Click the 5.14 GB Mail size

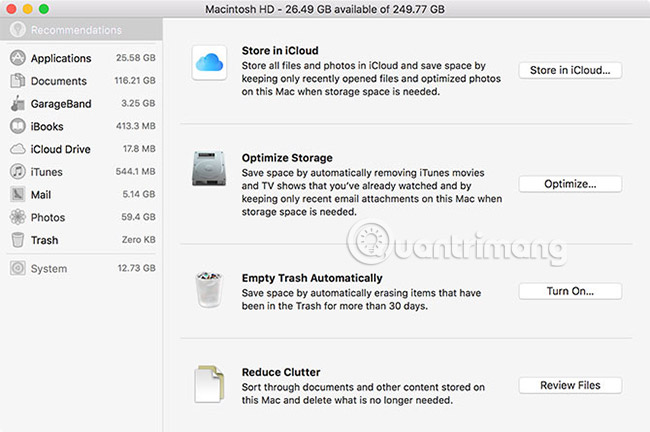tap(138, 194)
